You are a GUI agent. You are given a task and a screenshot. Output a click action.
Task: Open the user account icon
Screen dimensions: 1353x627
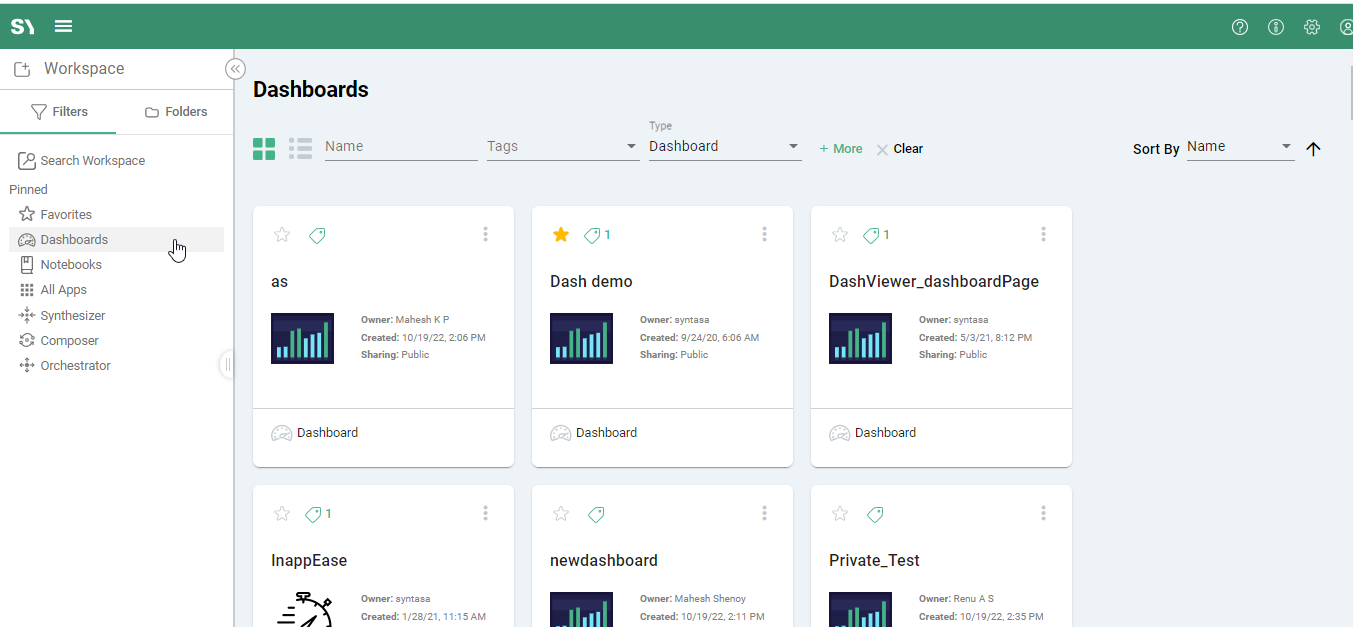(x=1345, y=27)
